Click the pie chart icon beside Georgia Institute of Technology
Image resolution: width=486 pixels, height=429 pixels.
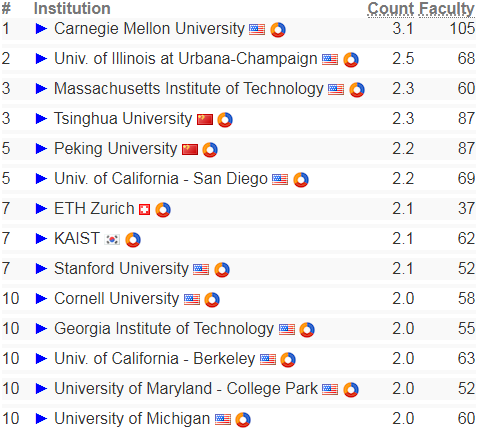pos(307,330)
